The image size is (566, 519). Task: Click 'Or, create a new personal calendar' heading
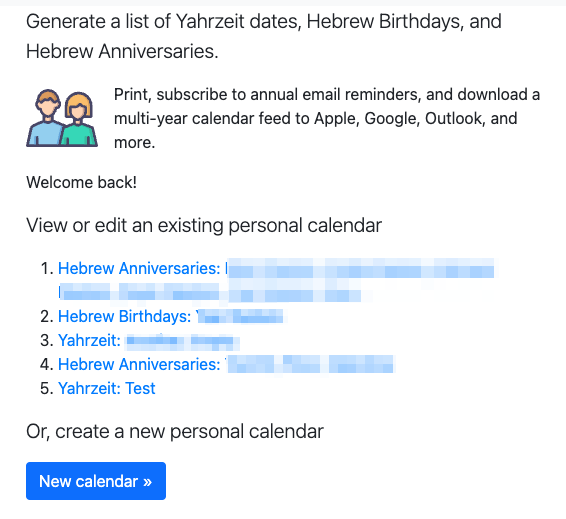click(x=175, y=431)
